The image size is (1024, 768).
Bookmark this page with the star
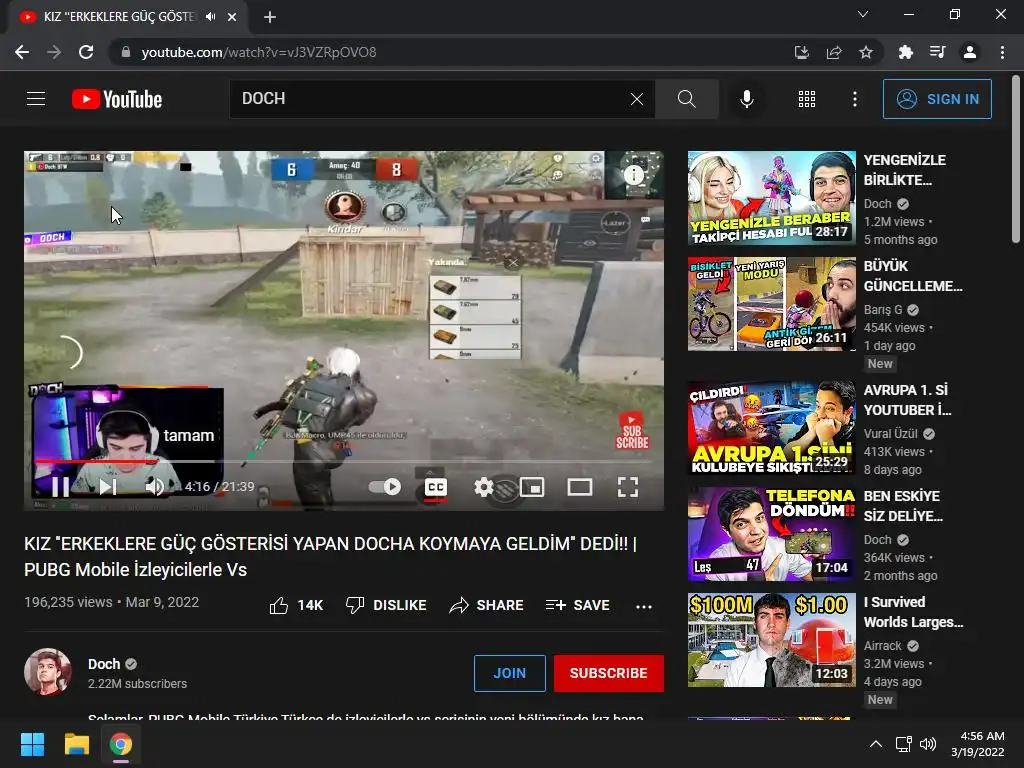point(866,52)
